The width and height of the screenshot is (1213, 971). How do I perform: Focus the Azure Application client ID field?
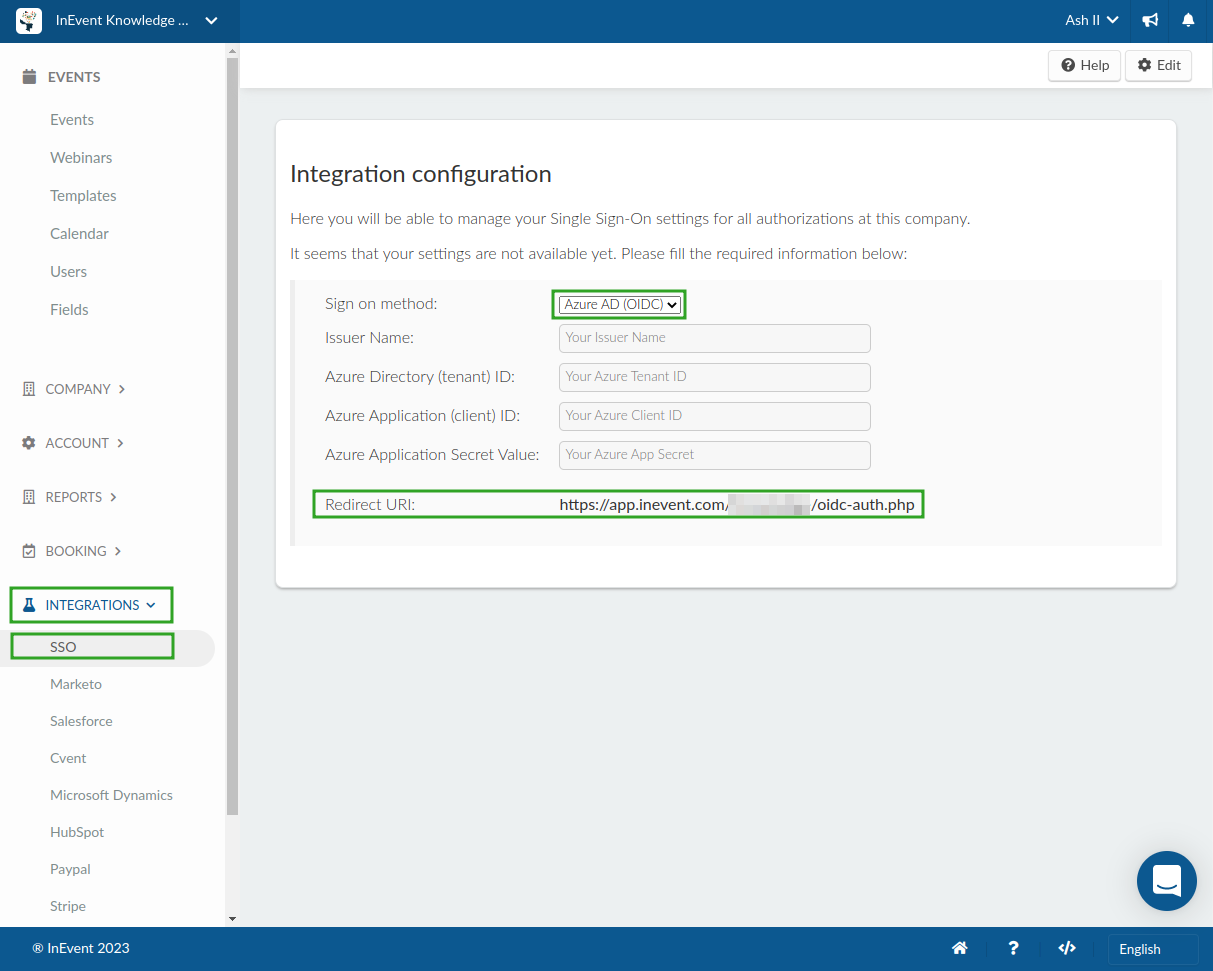click(715, 416)
